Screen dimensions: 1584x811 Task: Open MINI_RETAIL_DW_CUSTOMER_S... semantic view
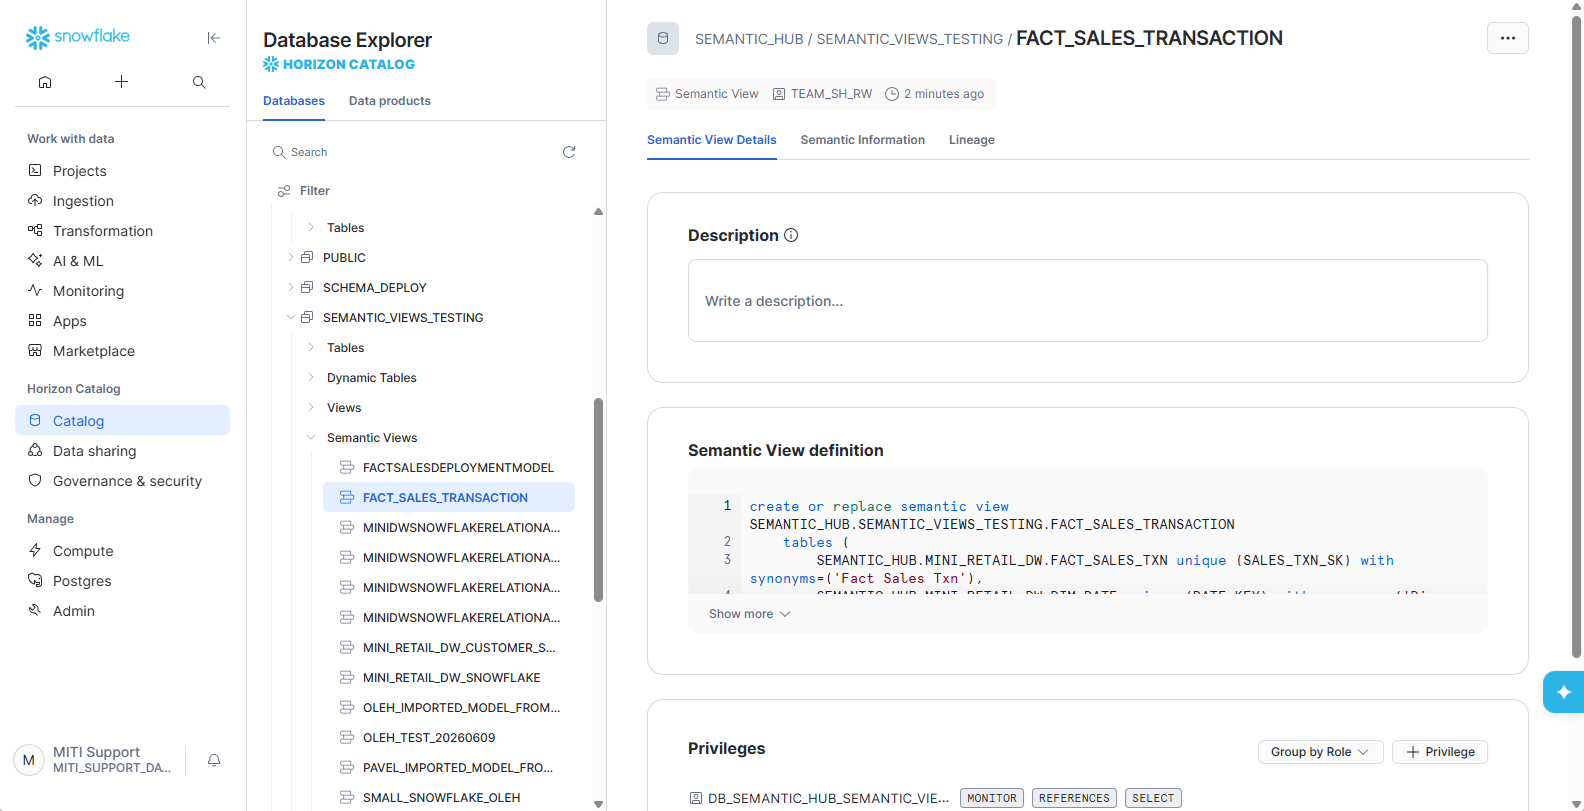[x=449, y=647]
